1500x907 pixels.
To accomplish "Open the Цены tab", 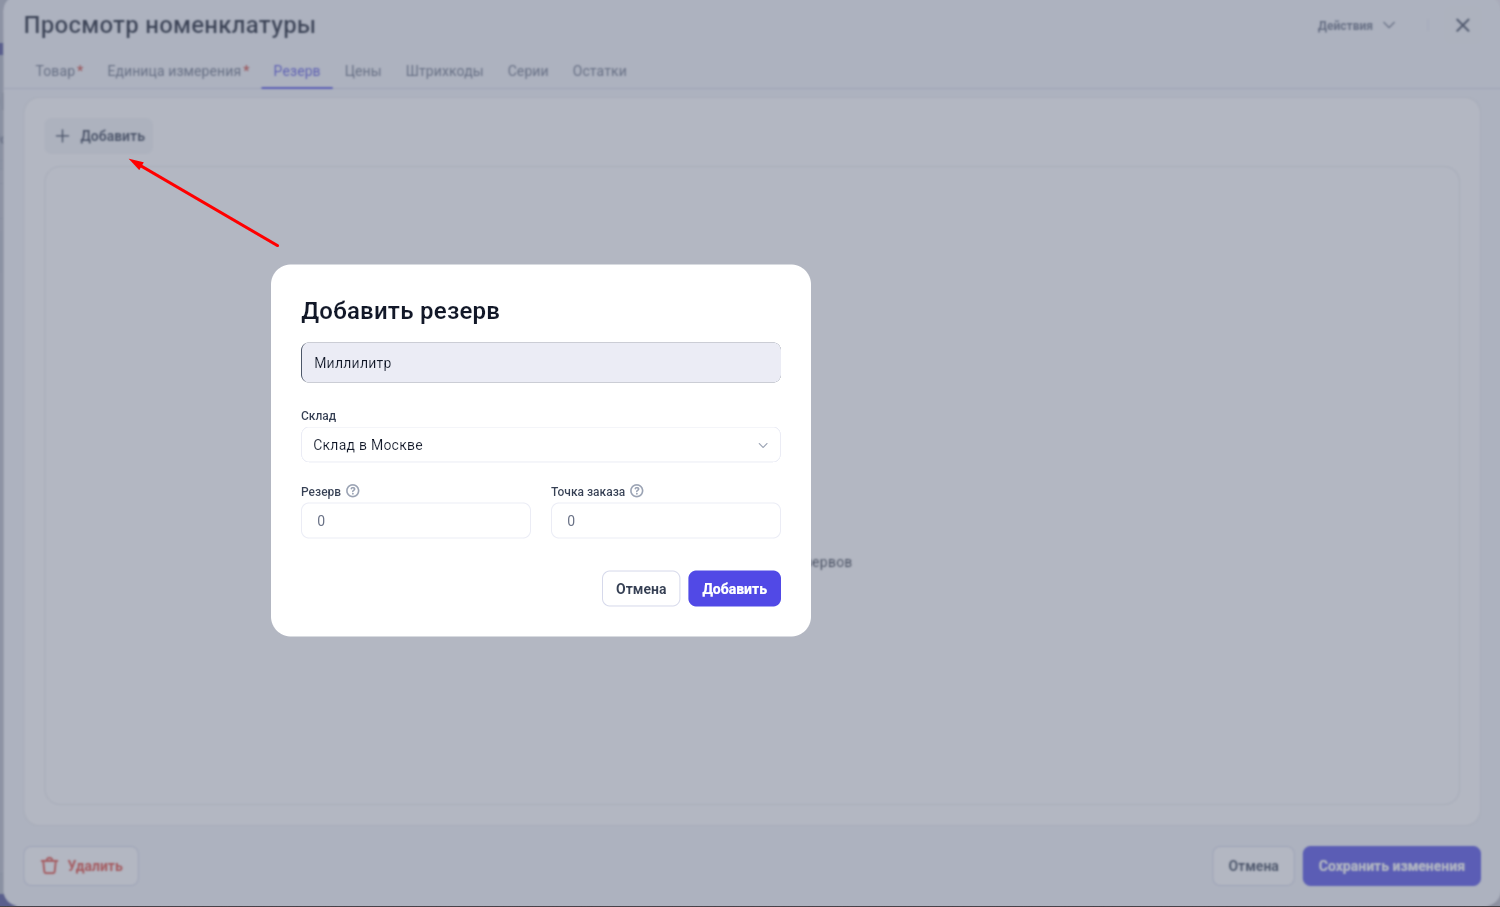I will (363, 71).
